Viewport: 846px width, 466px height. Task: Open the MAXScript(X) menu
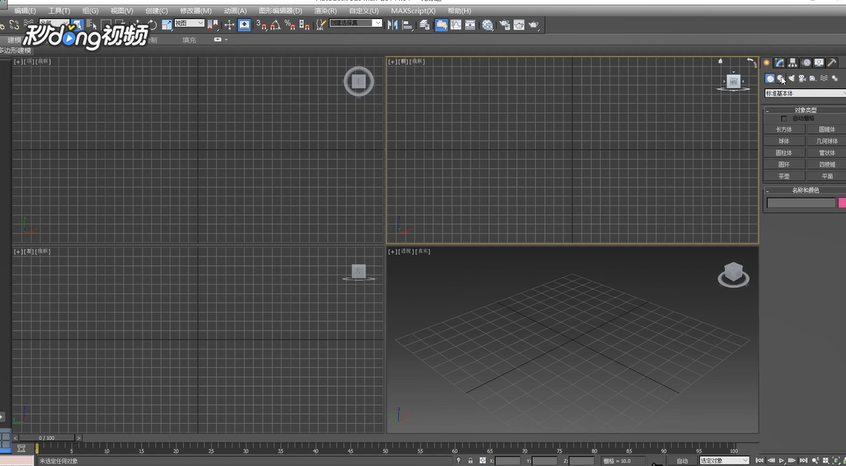pos(413,11)
